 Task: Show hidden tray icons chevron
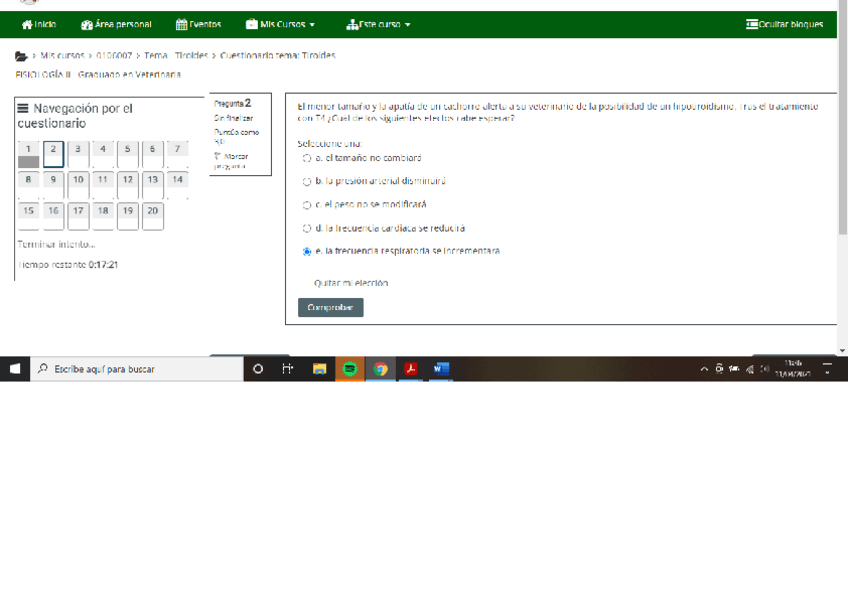(x=704, y=369)
